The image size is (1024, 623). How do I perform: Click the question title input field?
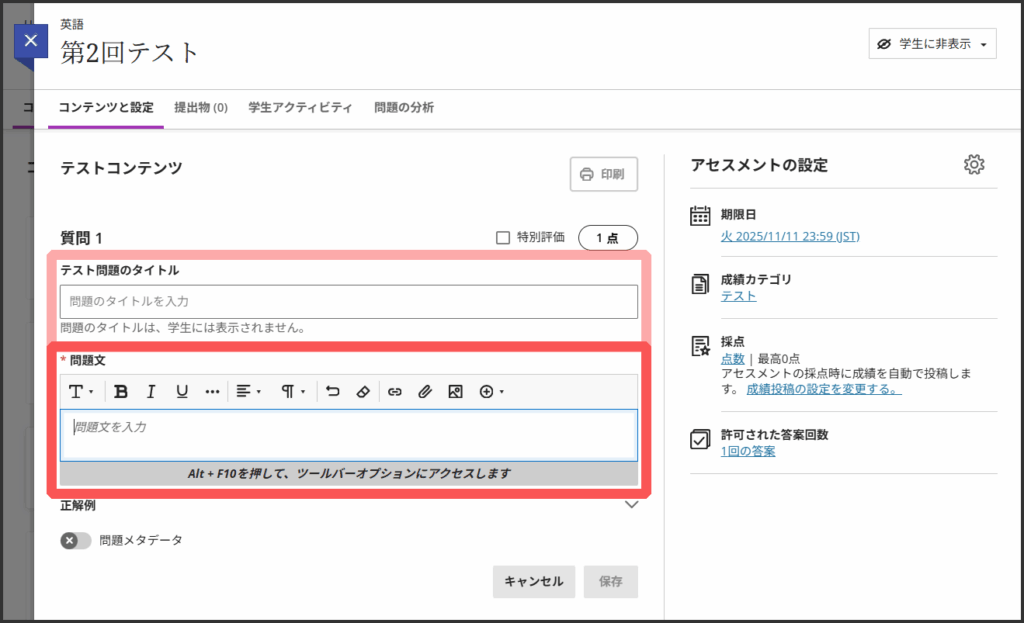click(x=348, y=301)
